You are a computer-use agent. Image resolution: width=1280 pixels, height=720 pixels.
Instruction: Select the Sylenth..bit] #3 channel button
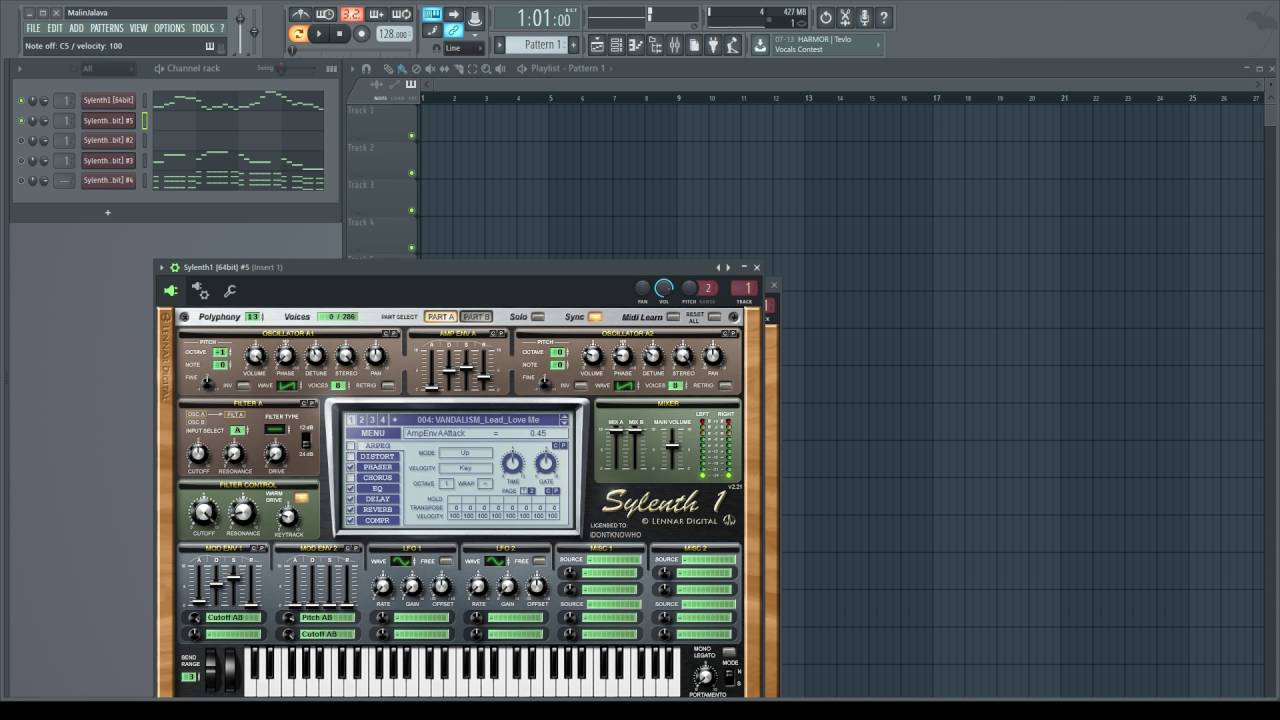[x=108, y=160]
